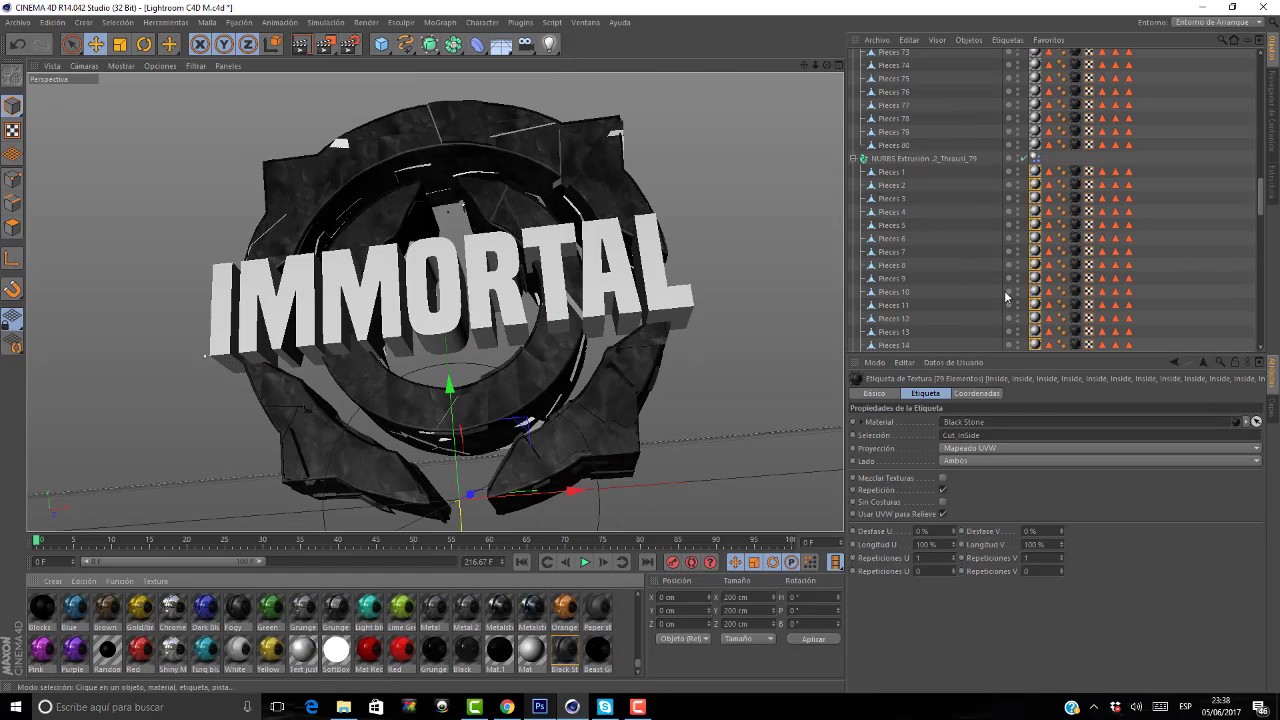1280x720 pixels.
Task: Open Render Settings icon
Action: [350, 44]
